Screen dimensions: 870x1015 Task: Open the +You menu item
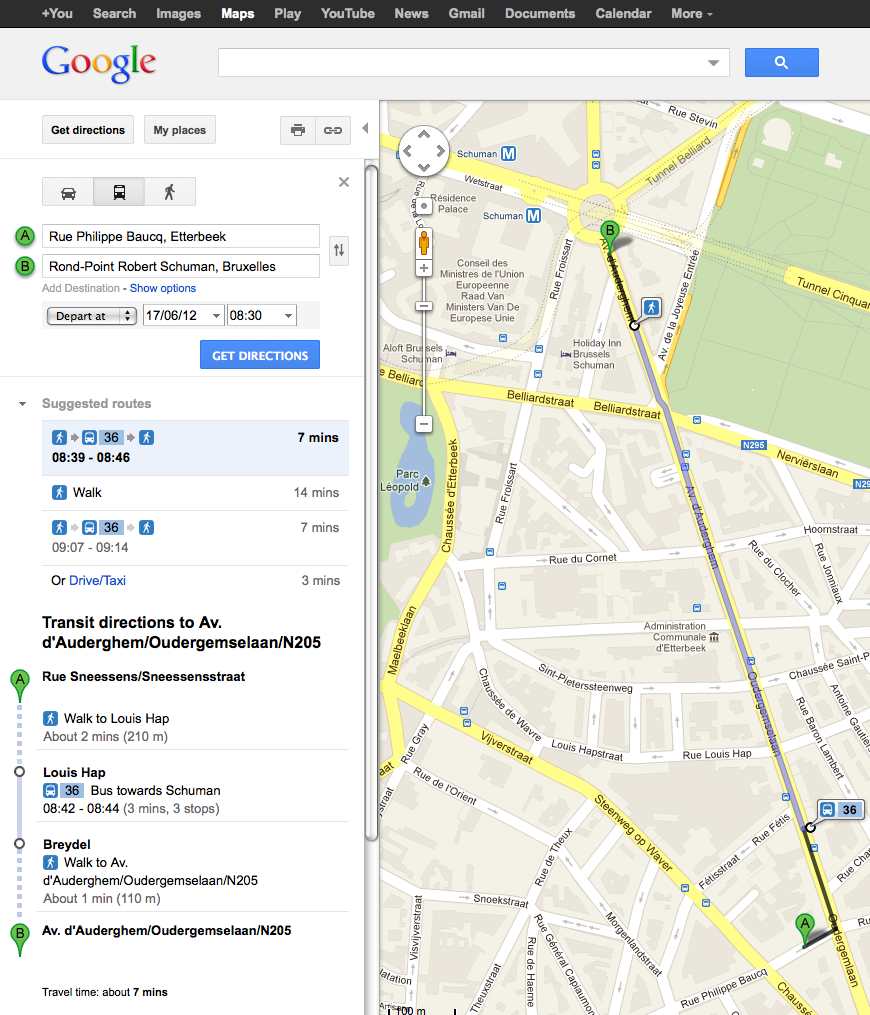click(x=57, y=14)
